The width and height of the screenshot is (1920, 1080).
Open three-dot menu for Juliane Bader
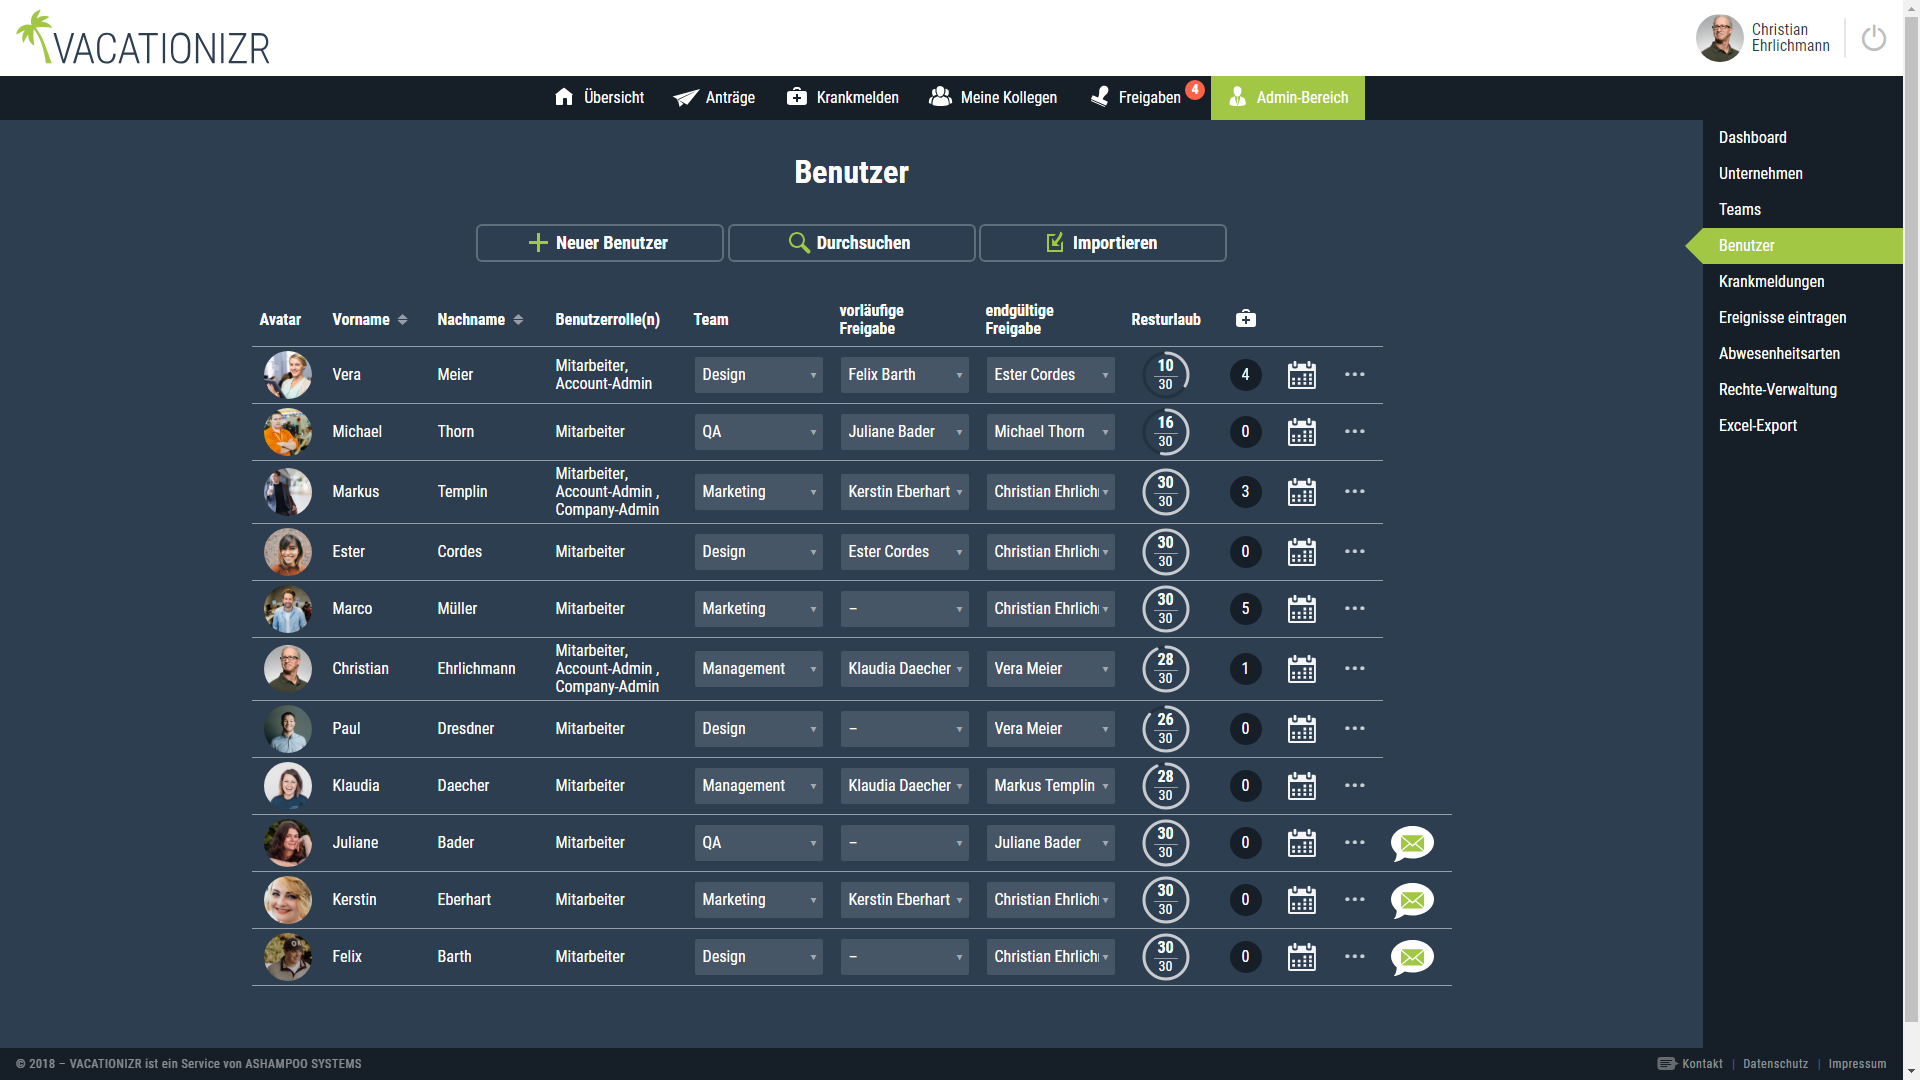click(1354, 842)
